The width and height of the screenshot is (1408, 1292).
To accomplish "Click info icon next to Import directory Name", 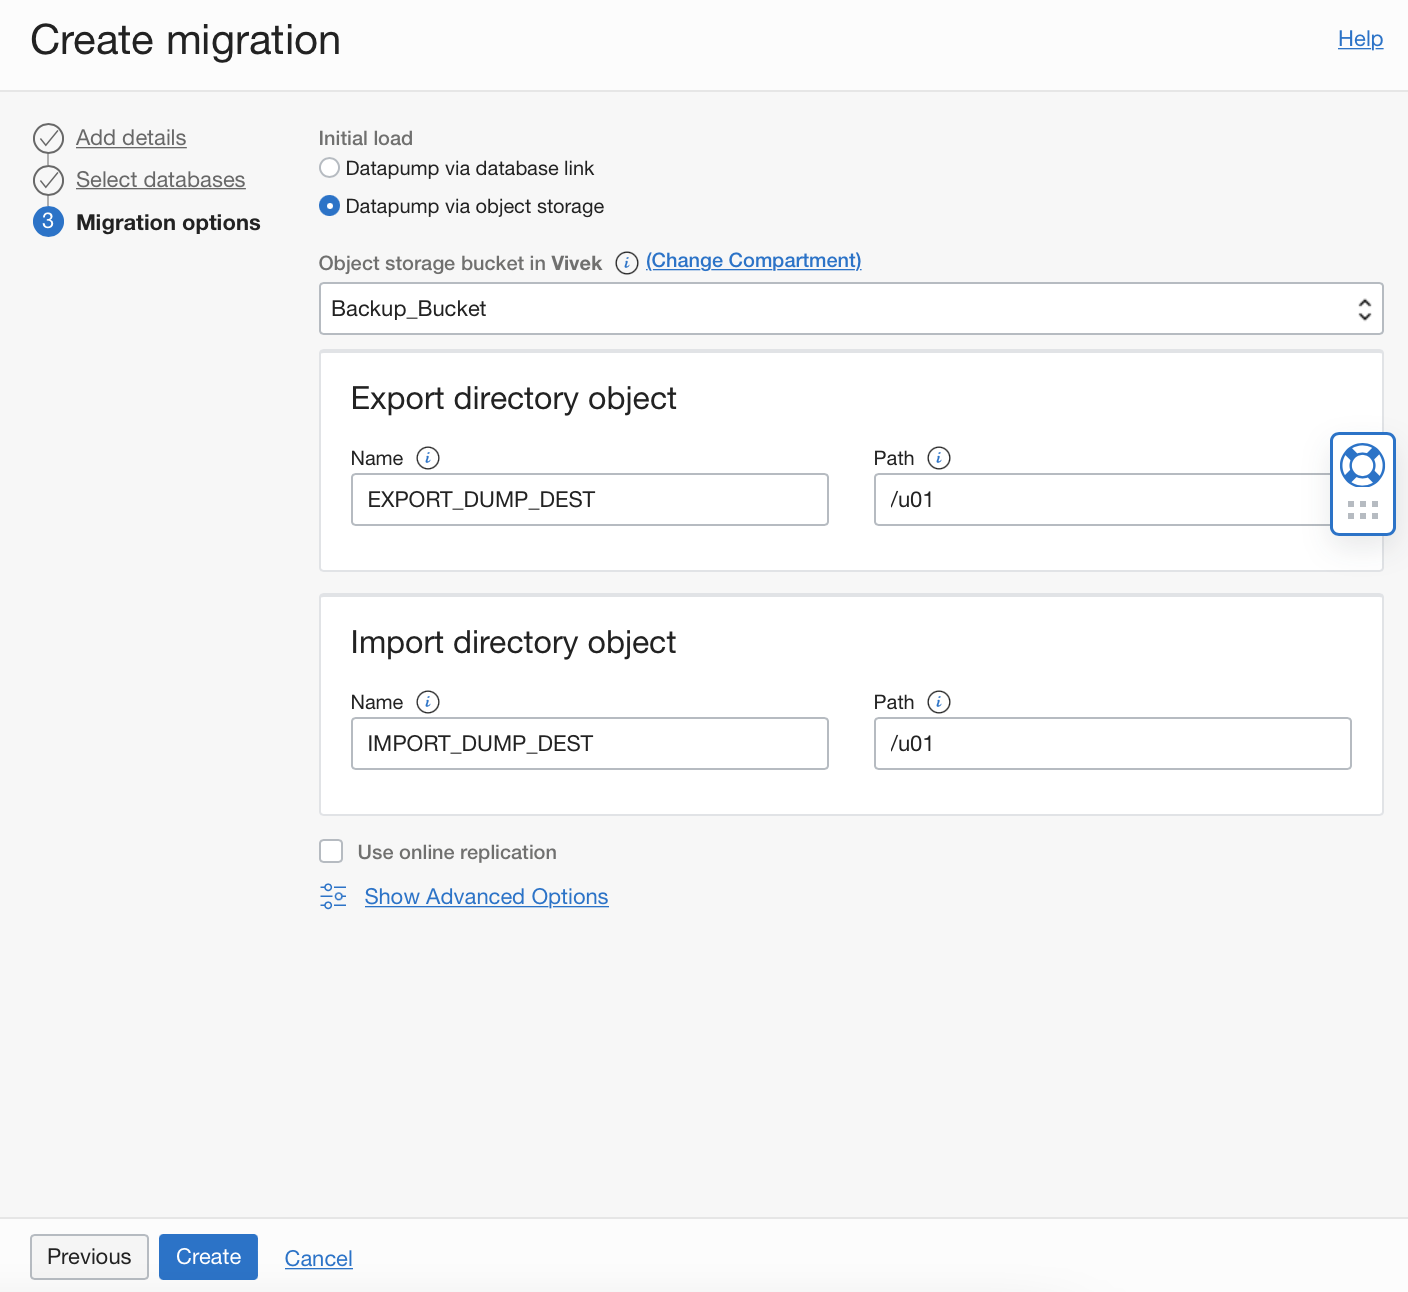I will point(428,702).
